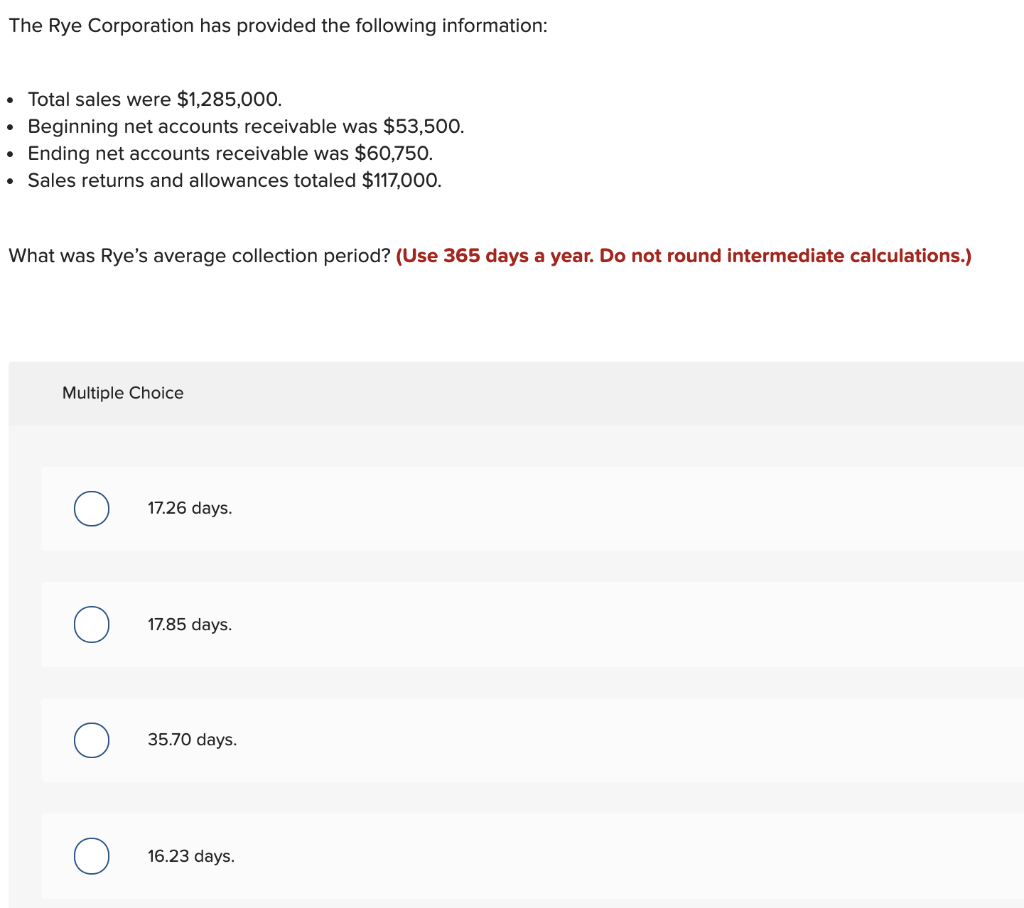Click the "17.26 days." answer text
The height and width of the screenshot is (908, 1024).
(190, 508)
